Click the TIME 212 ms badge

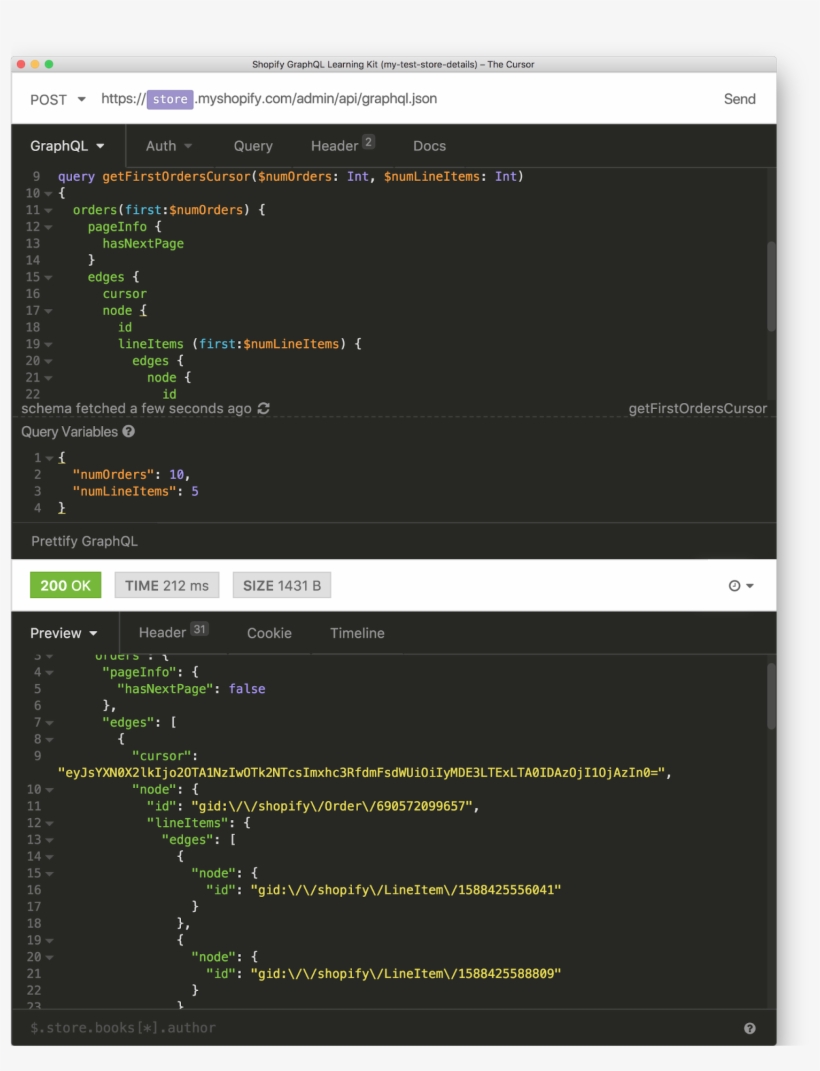point(167,585)
